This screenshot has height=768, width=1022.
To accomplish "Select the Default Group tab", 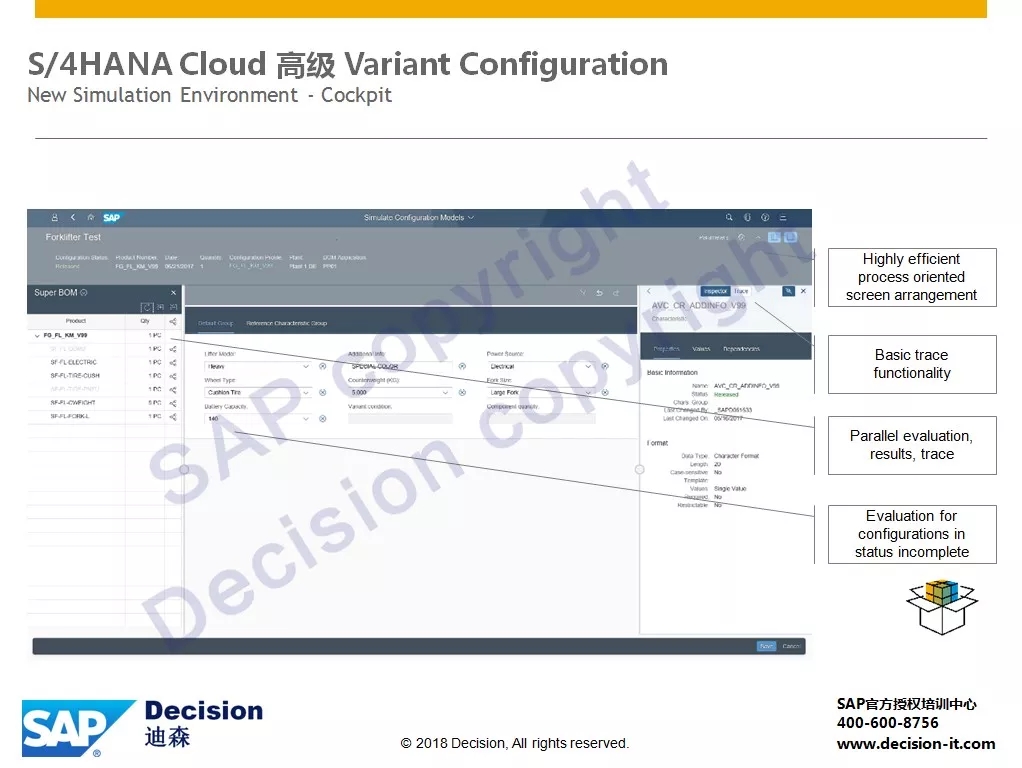I will click(216, 323).
